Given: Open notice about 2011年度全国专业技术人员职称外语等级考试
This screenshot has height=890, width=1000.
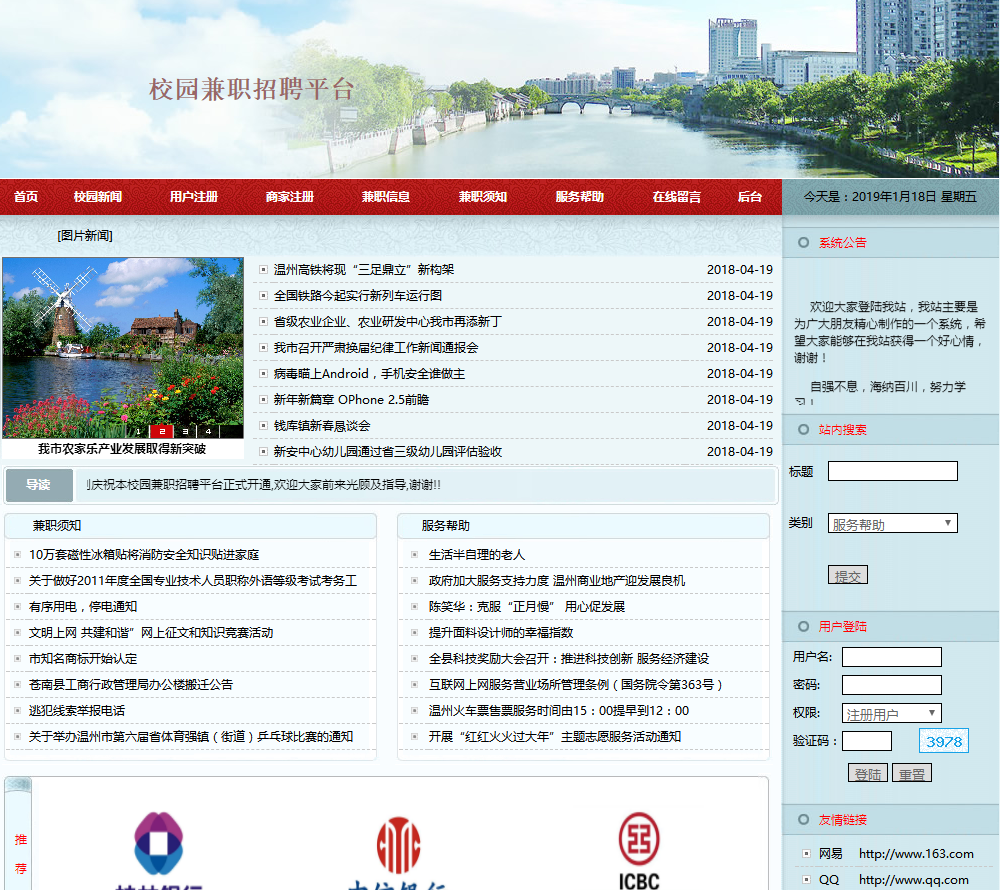Looking at the screenshot, I should [193, 581].
